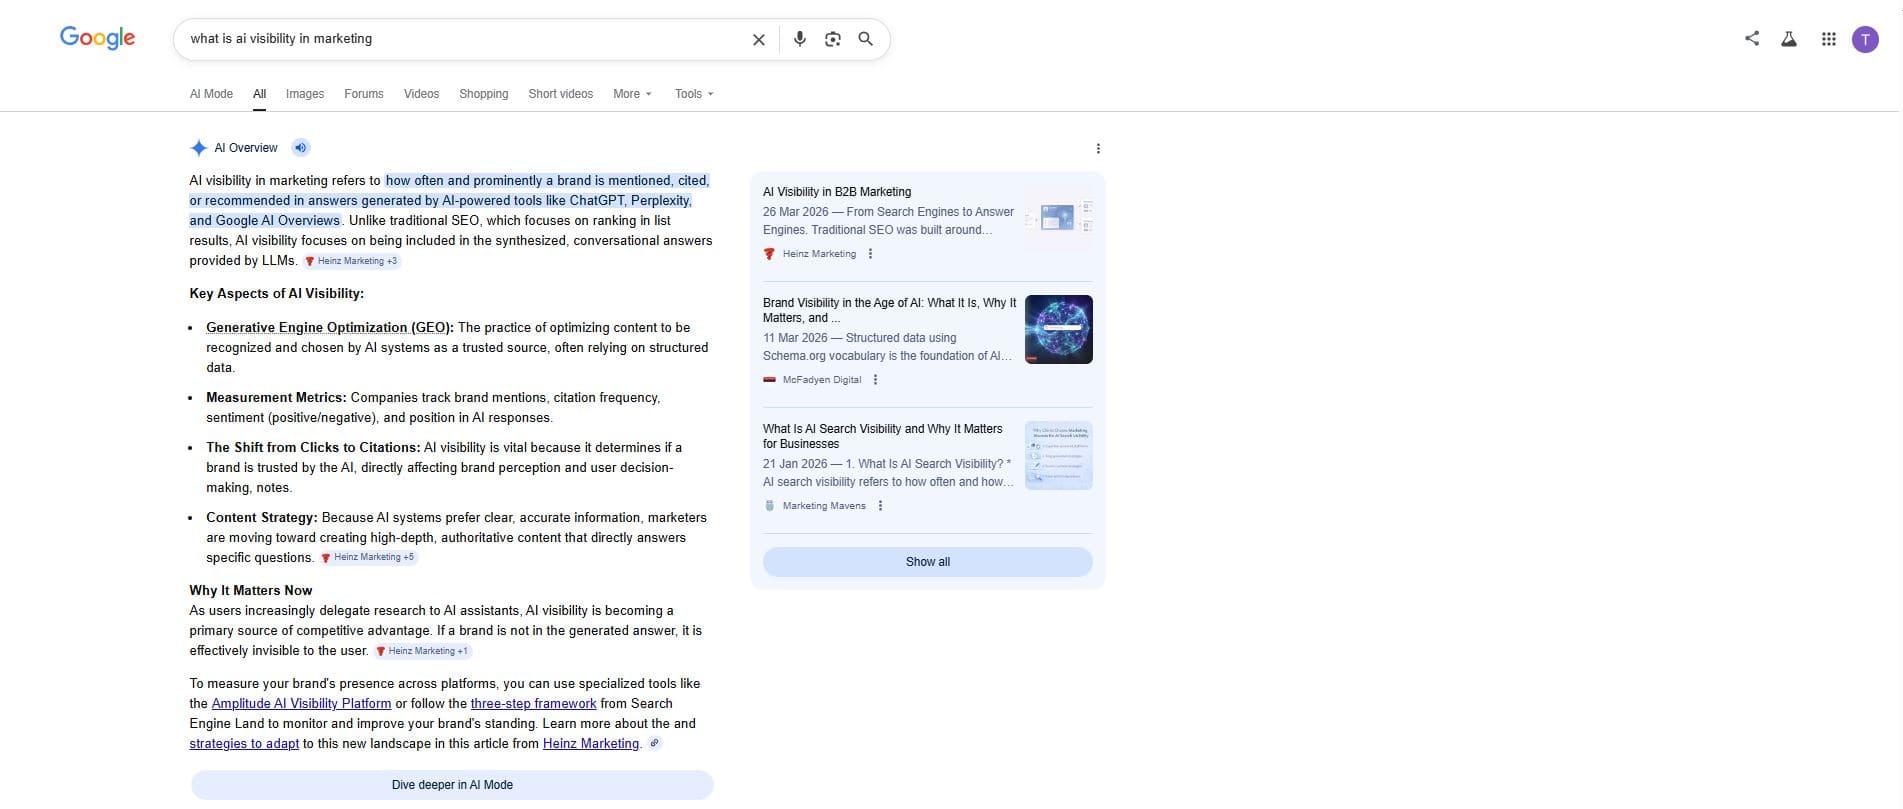The image size is (1903, 809).
Task: Open the strategies to adapt link
Action: point(244,744)
